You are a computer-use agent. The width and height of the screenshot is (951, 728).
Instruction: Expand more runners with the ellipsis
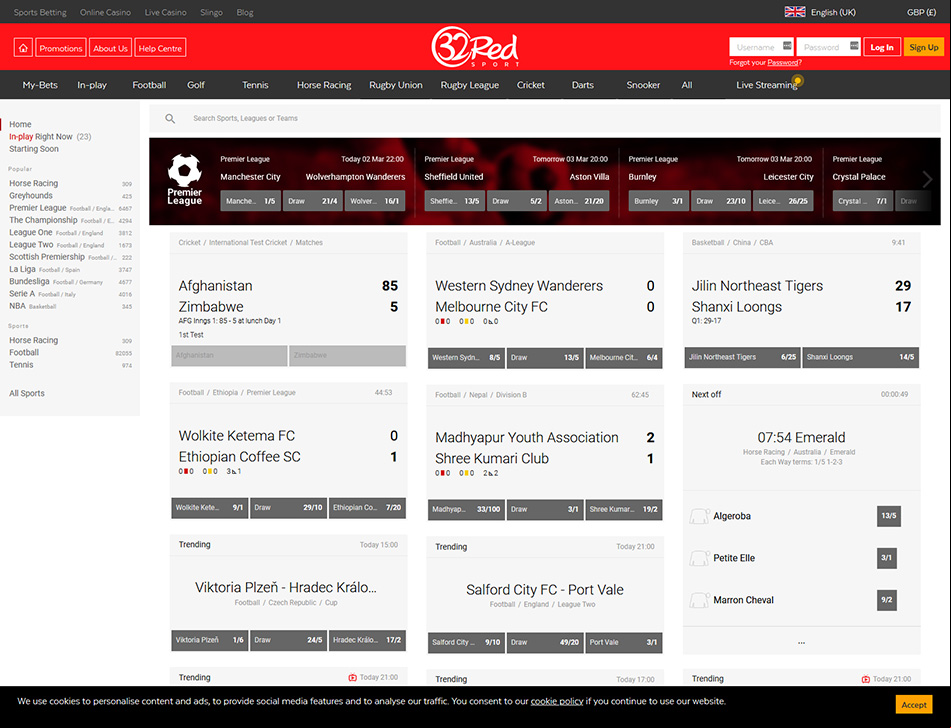[801, 642]
